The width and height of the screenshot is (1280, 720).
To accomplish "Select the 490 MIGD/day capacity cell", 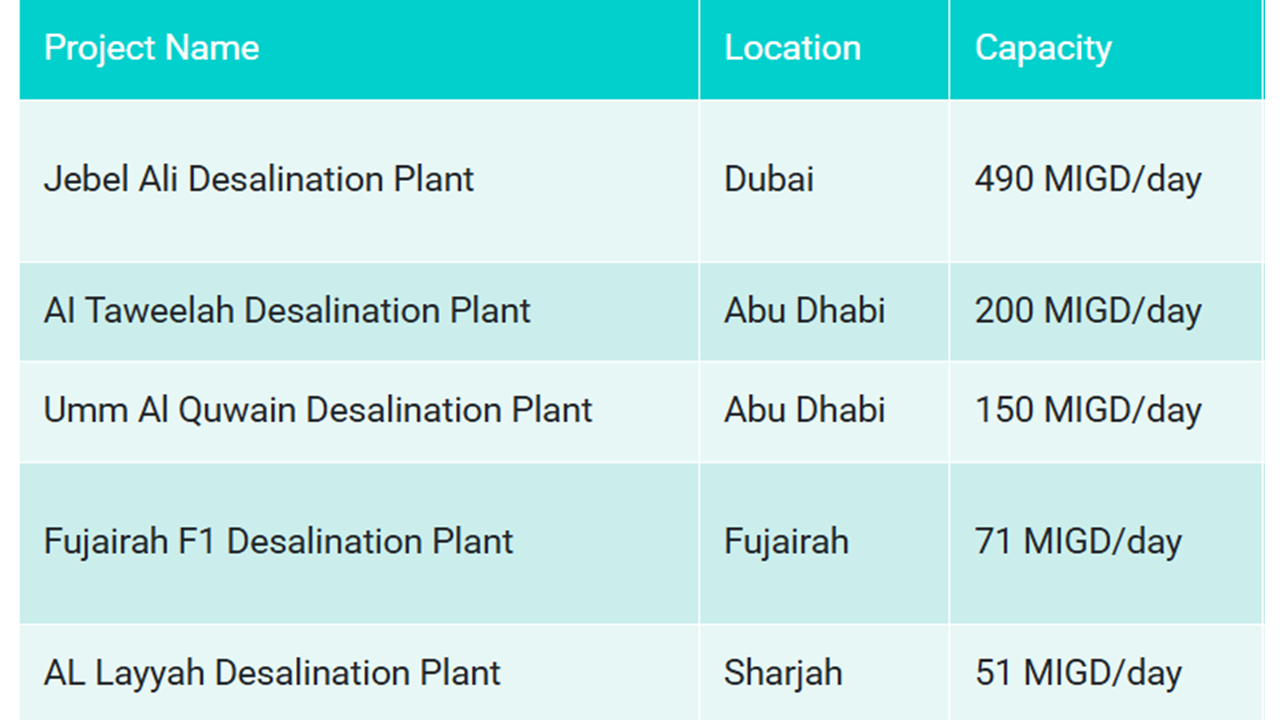I will point(1088,180).
